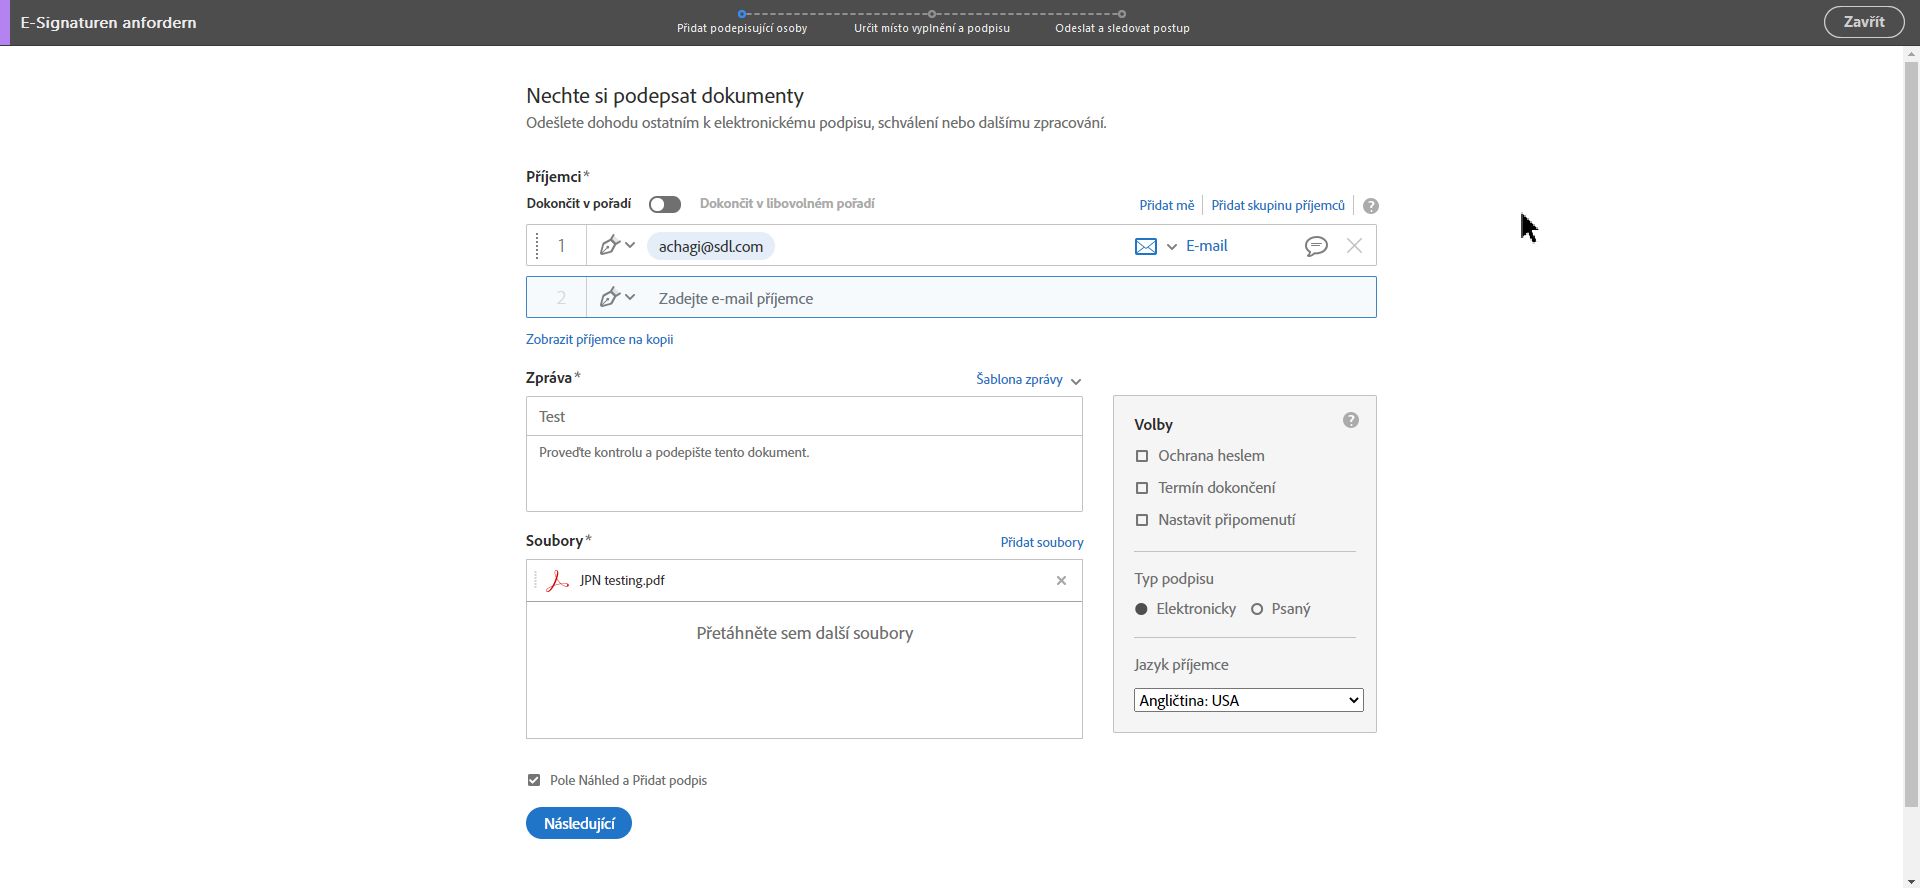Click the help icon beside Přidat skupinu příjemců
The width and height of the screenshot is (1920, 888).
tap(1370, 206)
